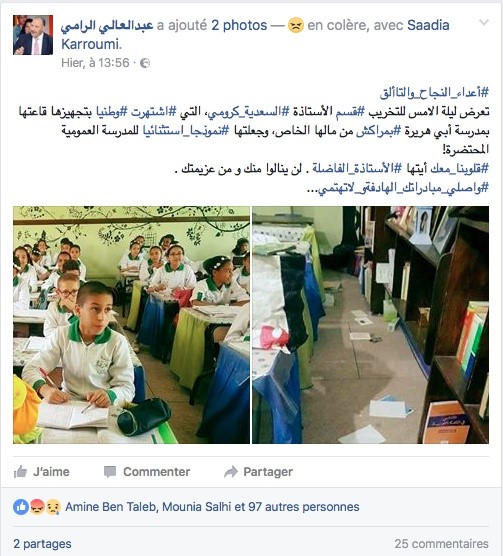The image size is (503, 556).
Task: Open the vandalized classroom floor photo
Action: pyautogui.click(x=370, y=325)
